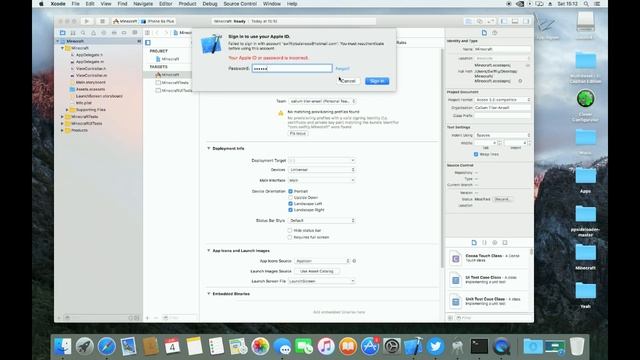Open the Devices dropdown
The width and height of the screenshot is (640, 360).
pyautogui.click(x=322, y=170)
